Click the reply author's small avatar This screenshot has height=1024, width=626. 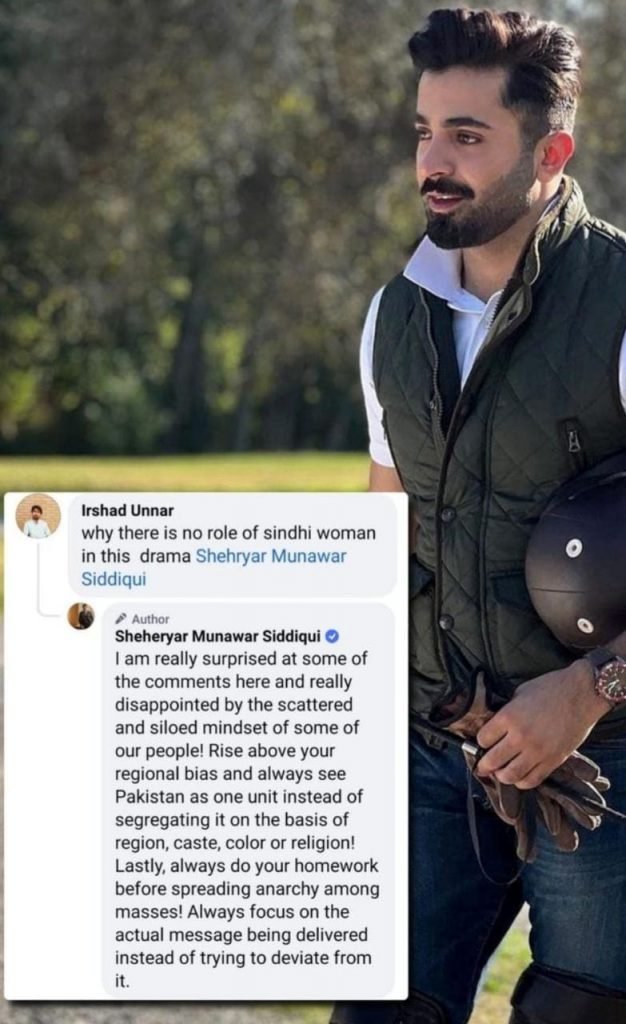tap(80, 616)
